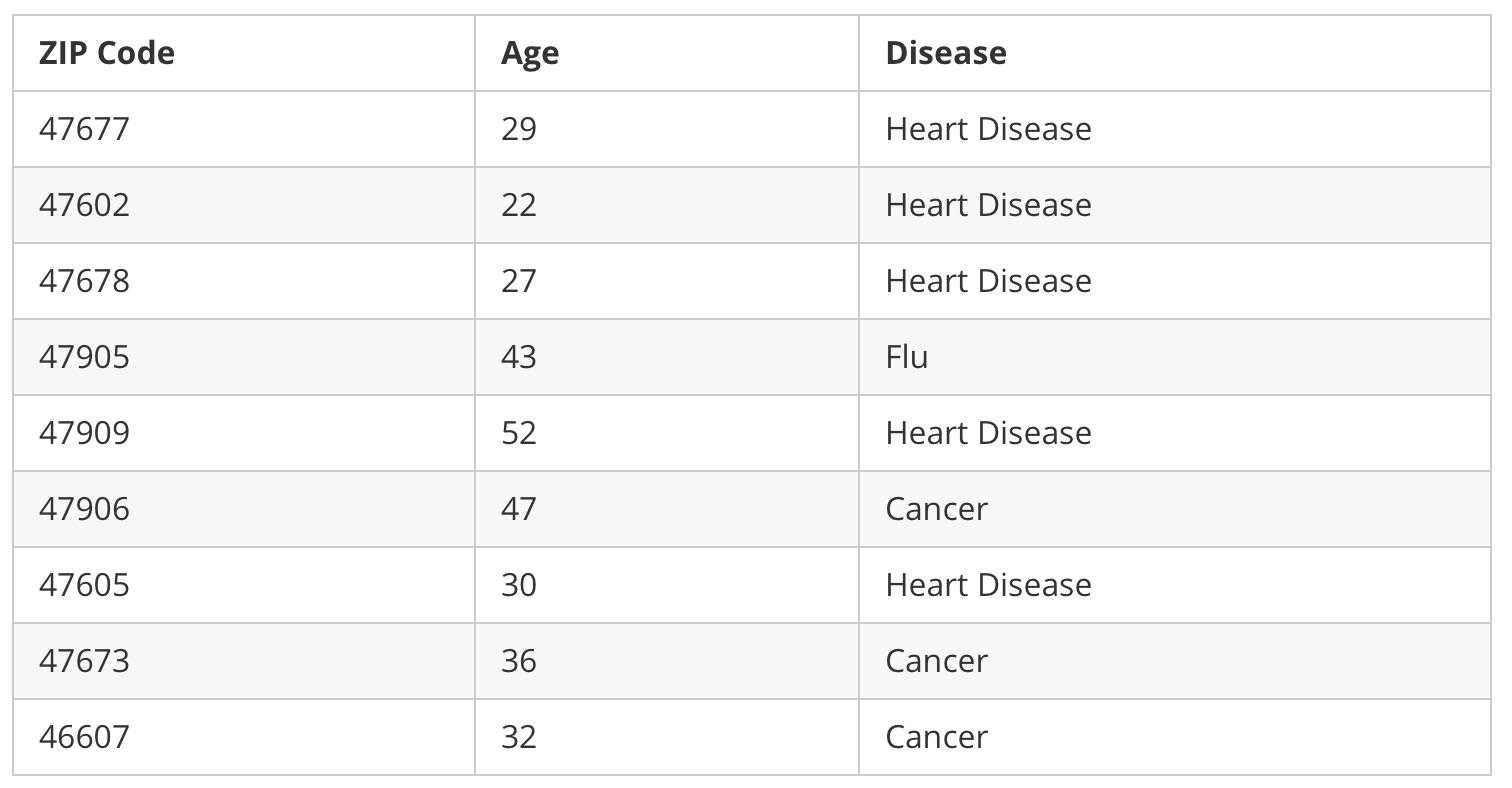Click Heart Disease in the 47605 row

(x=987, y=585)
